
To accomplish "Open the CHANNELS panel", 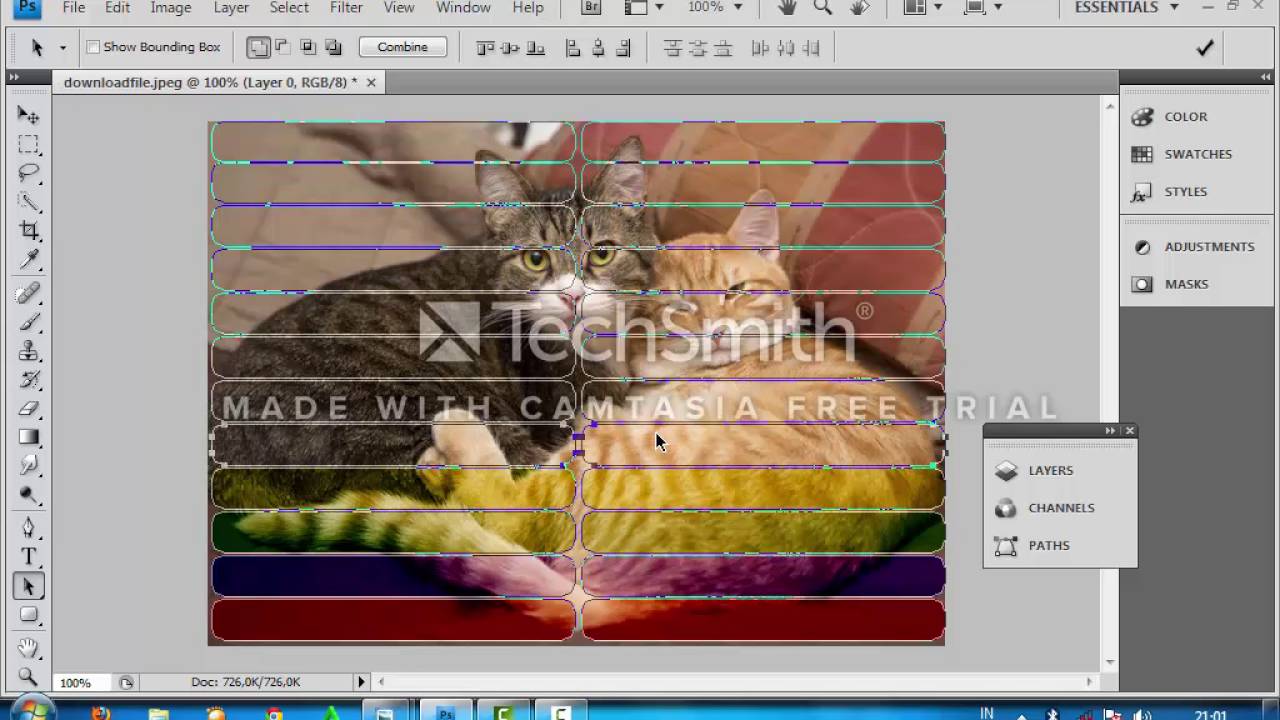I will pos(1061,508).
